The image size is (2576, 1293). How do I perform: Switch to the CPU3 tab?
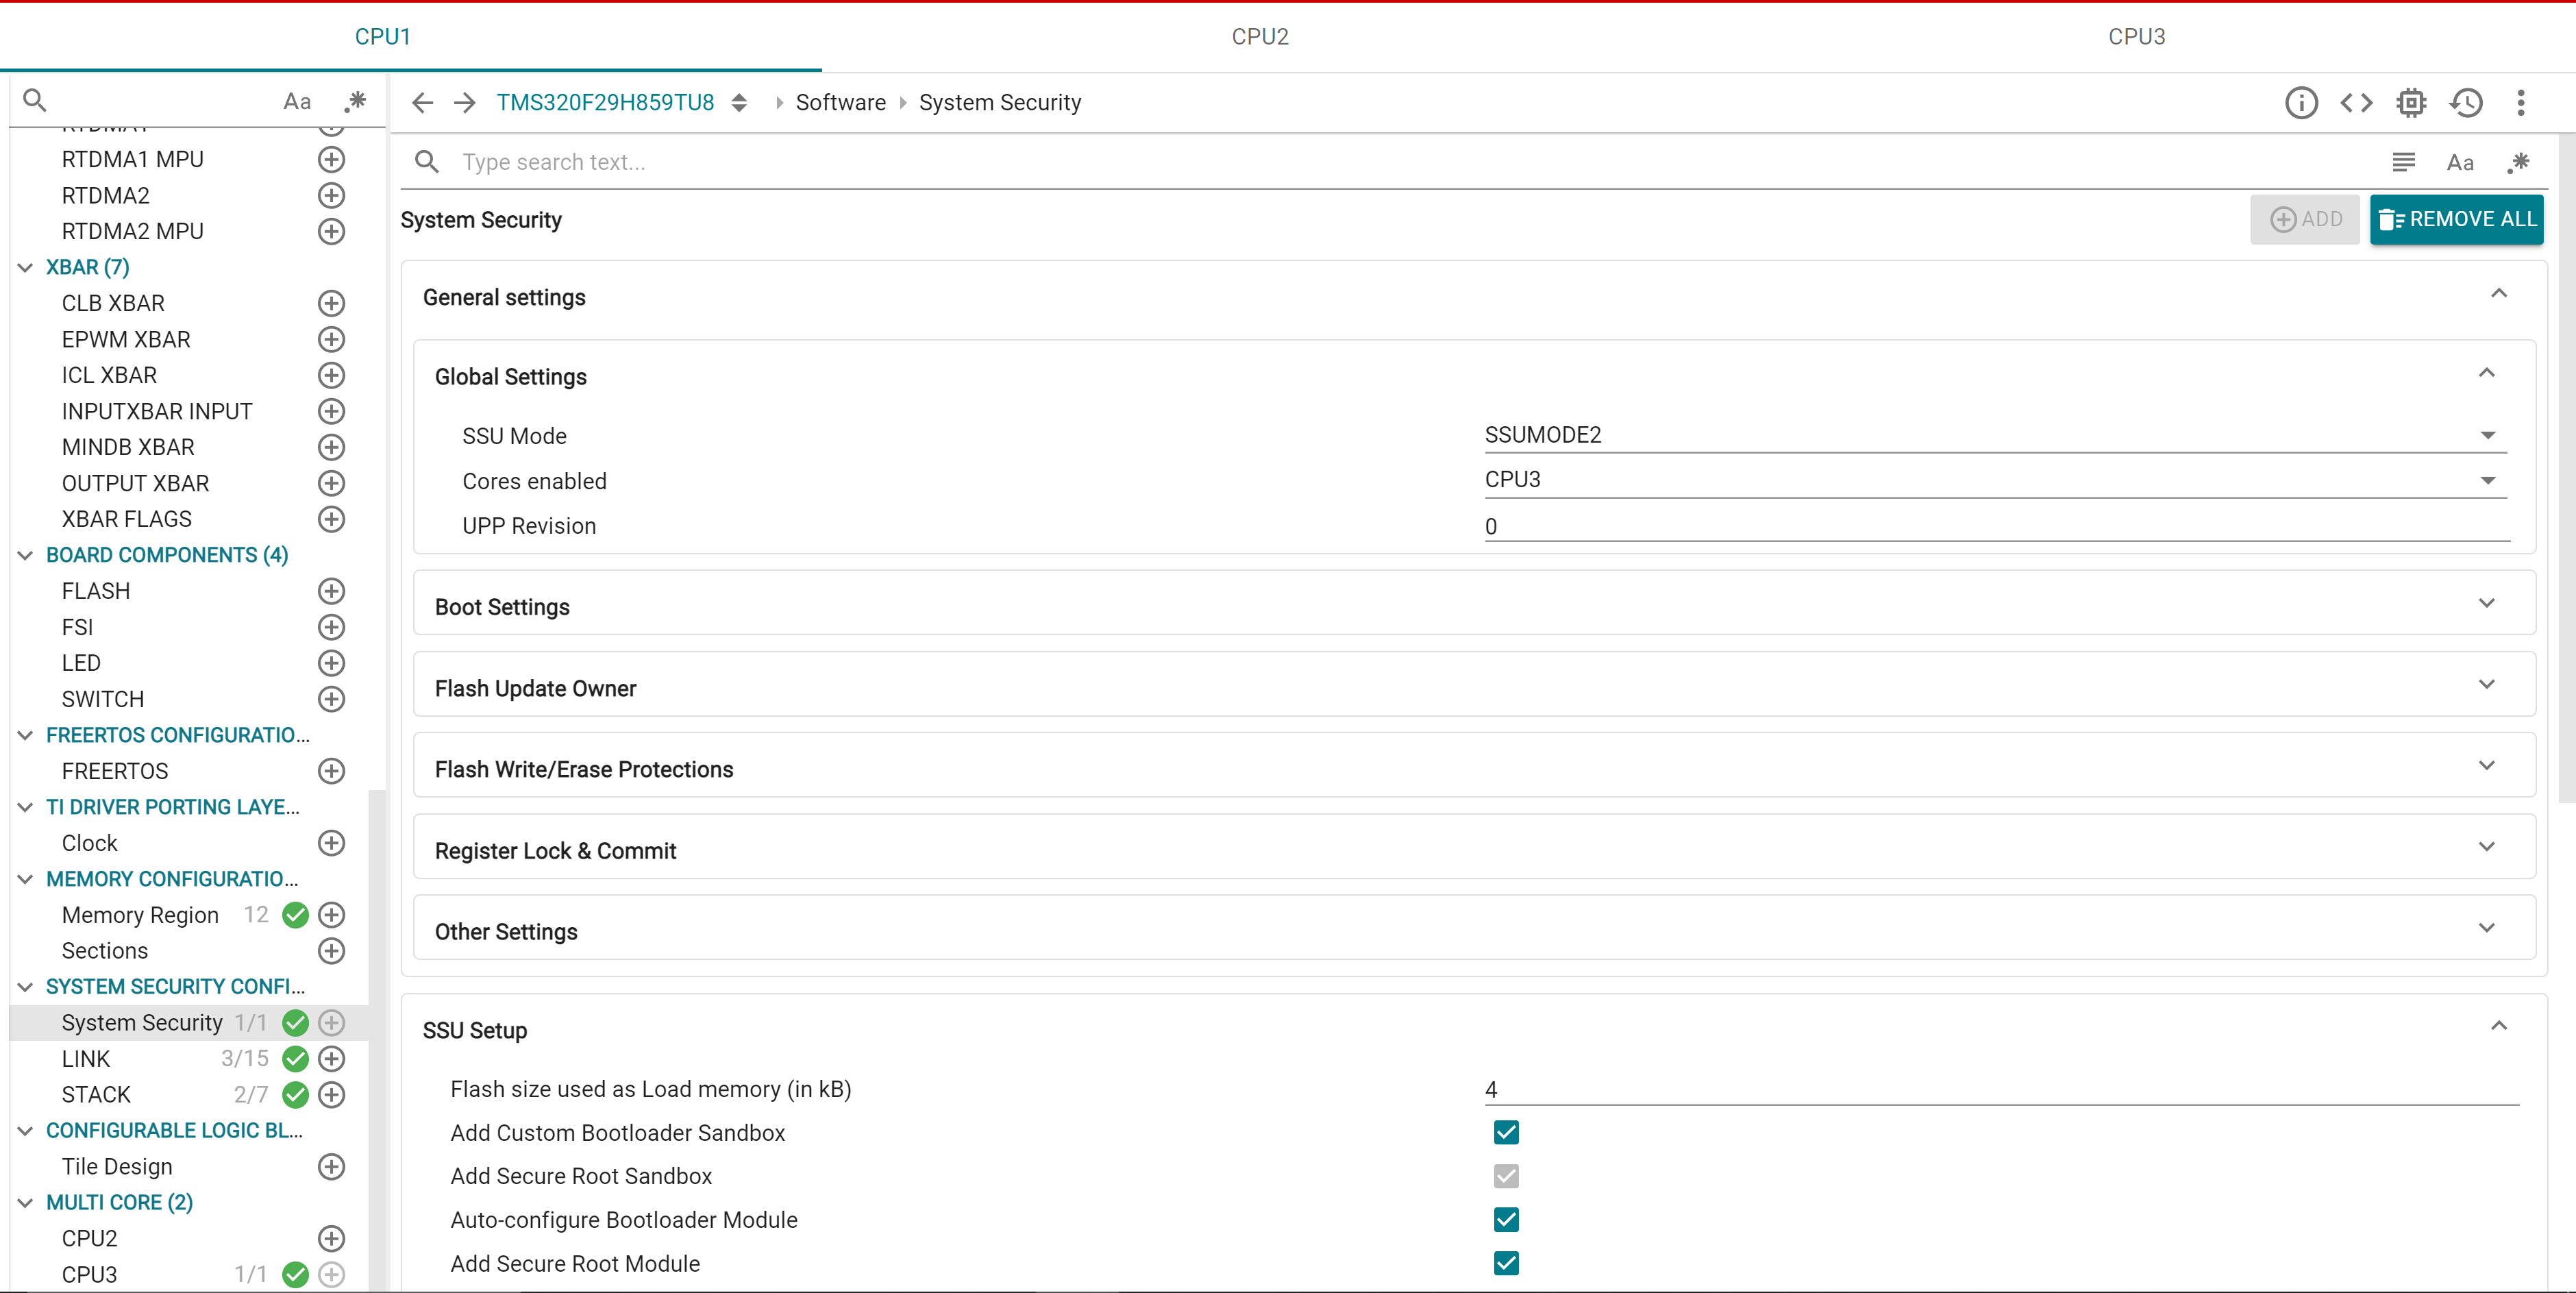tap(2137, 36)
